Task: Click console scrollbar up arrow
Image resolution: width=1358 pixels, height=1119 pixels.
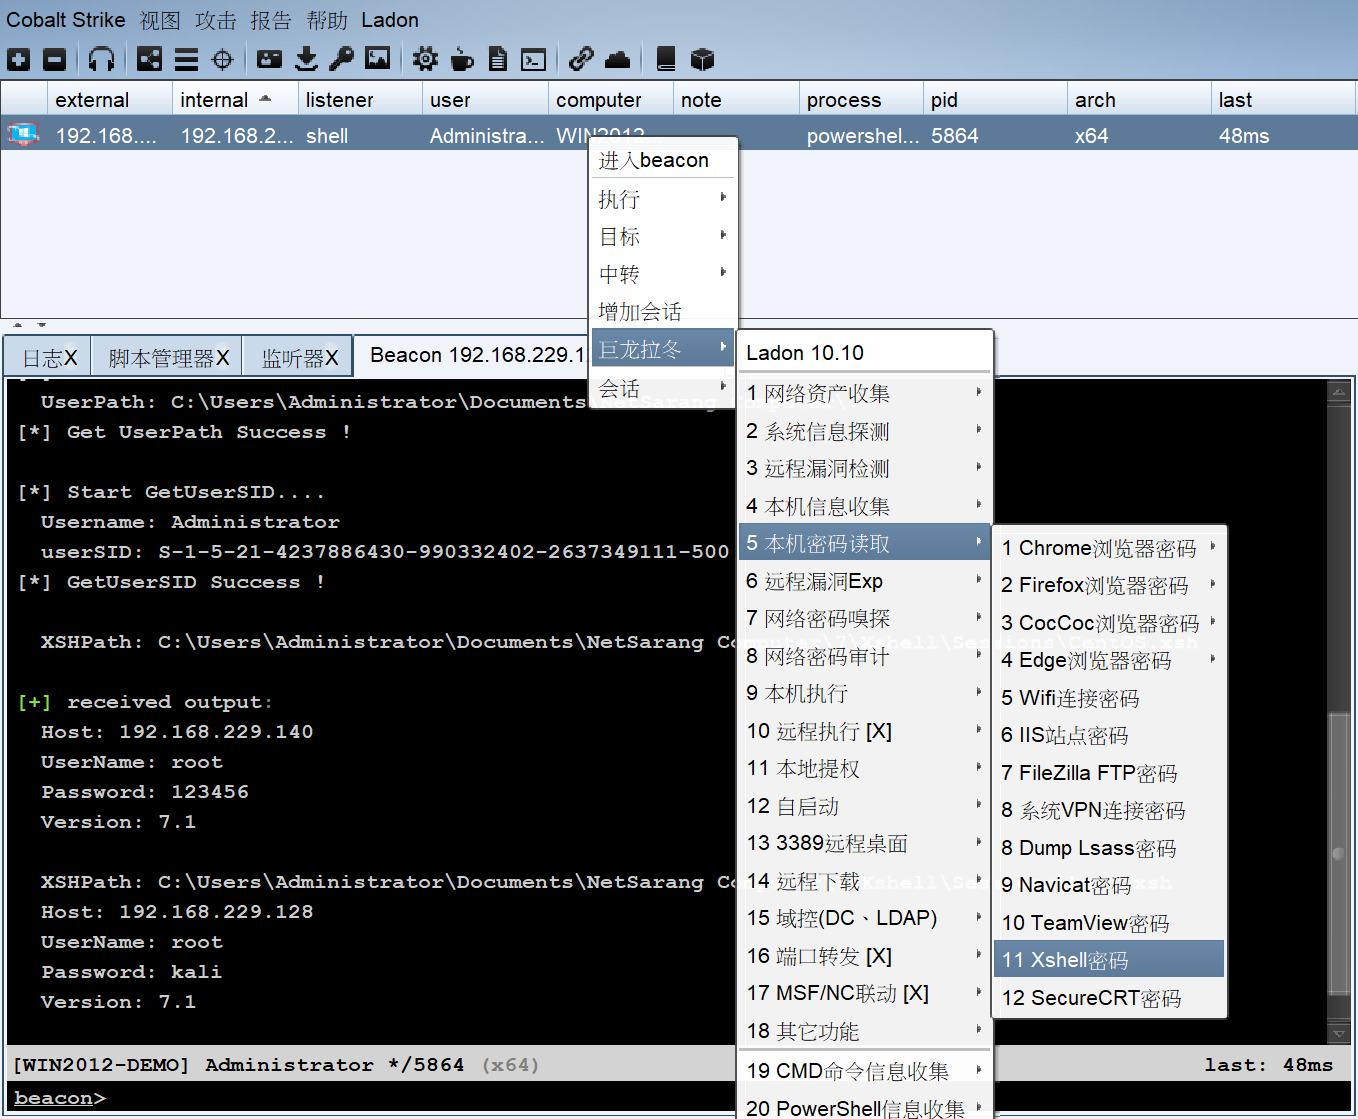Action: point(1339,392)
